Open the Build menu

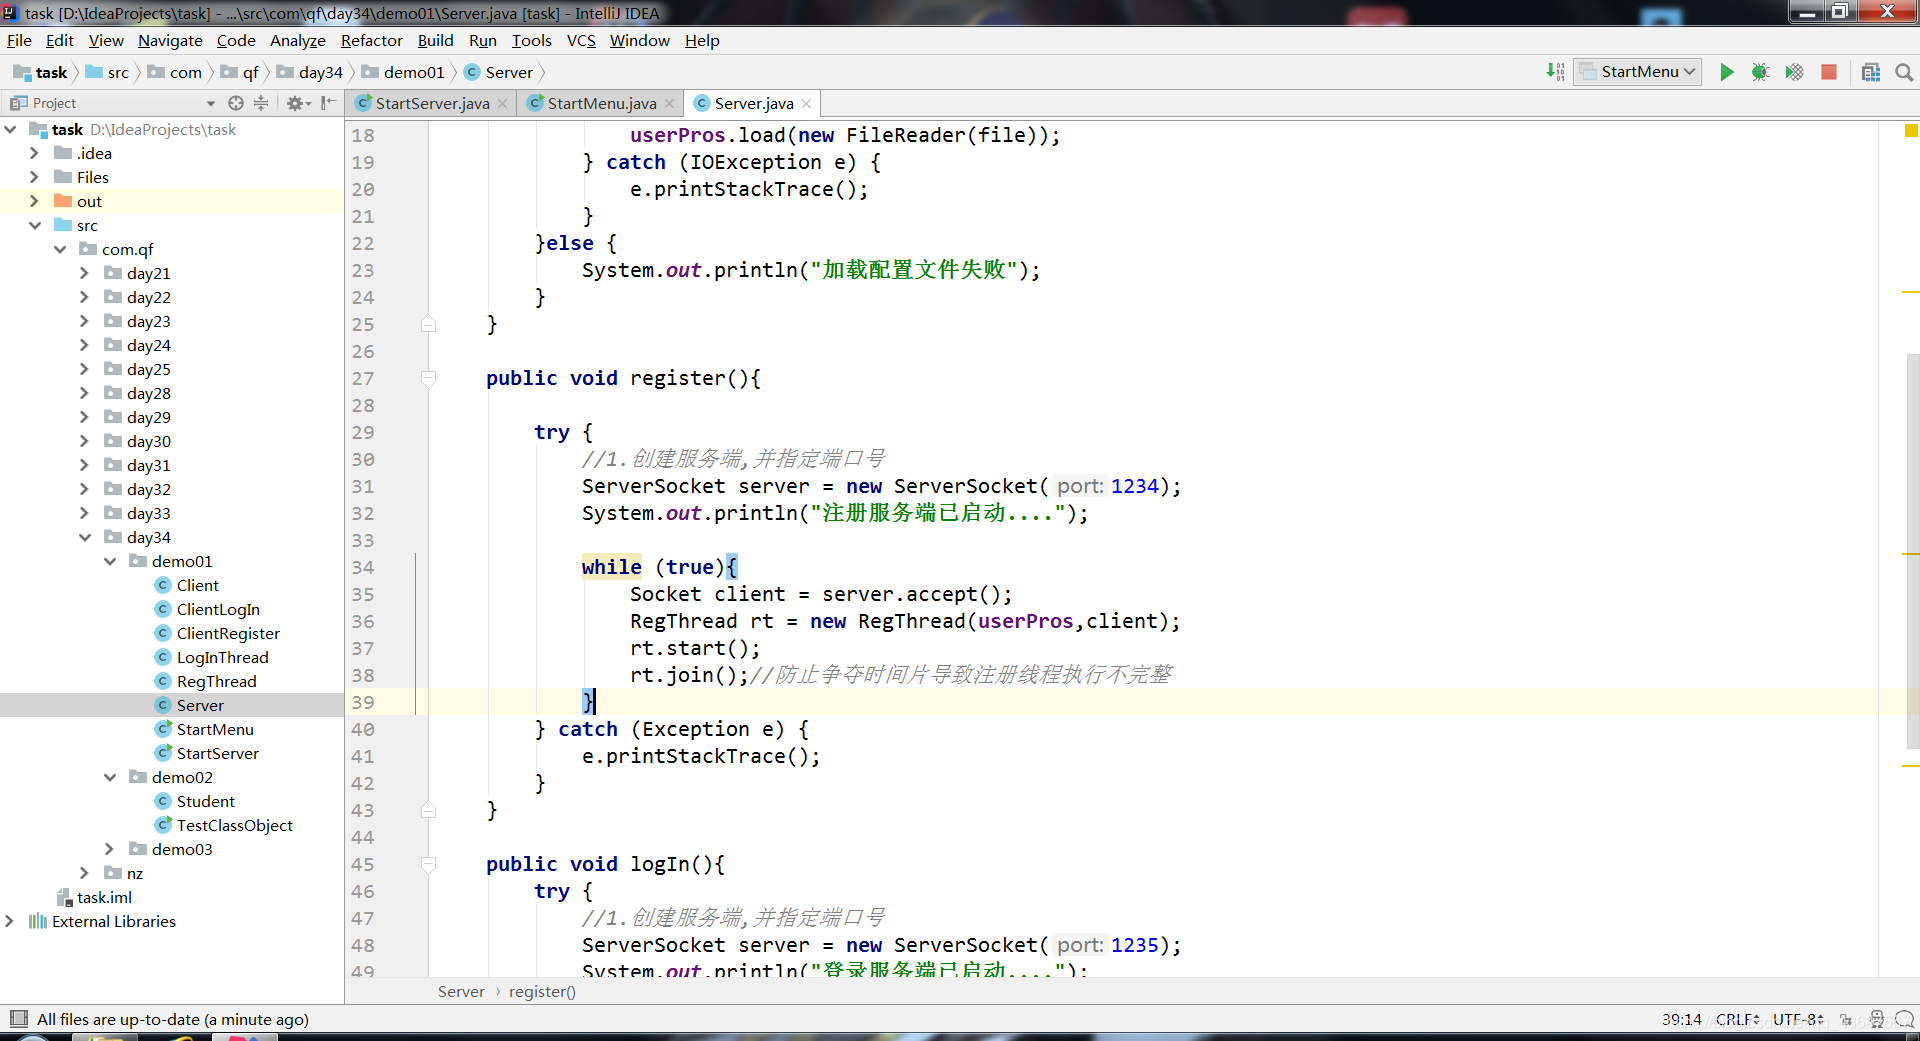(435, 40)
